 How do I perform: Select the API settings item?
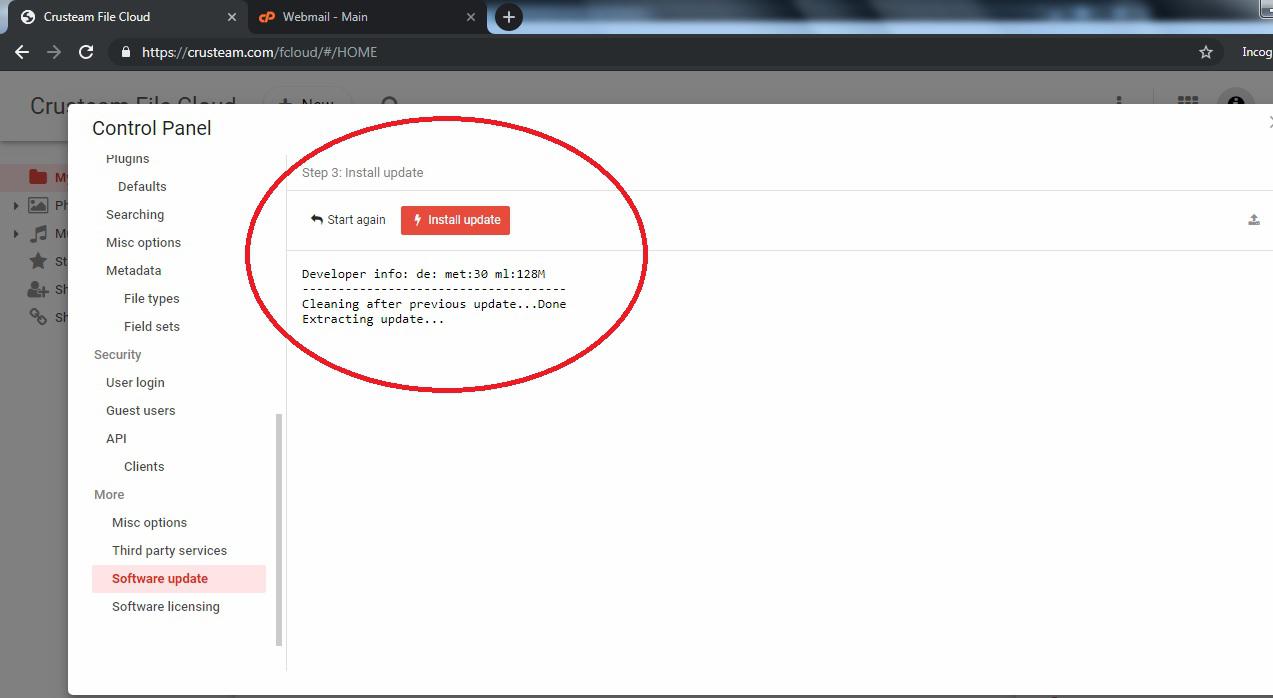(x=116, y=438)
